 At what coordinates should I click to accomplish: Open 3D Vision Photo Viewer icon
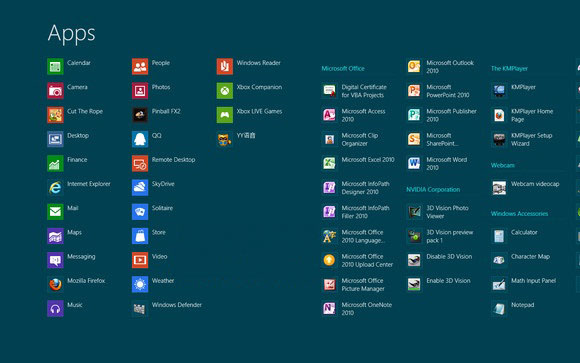click(414, 212)
